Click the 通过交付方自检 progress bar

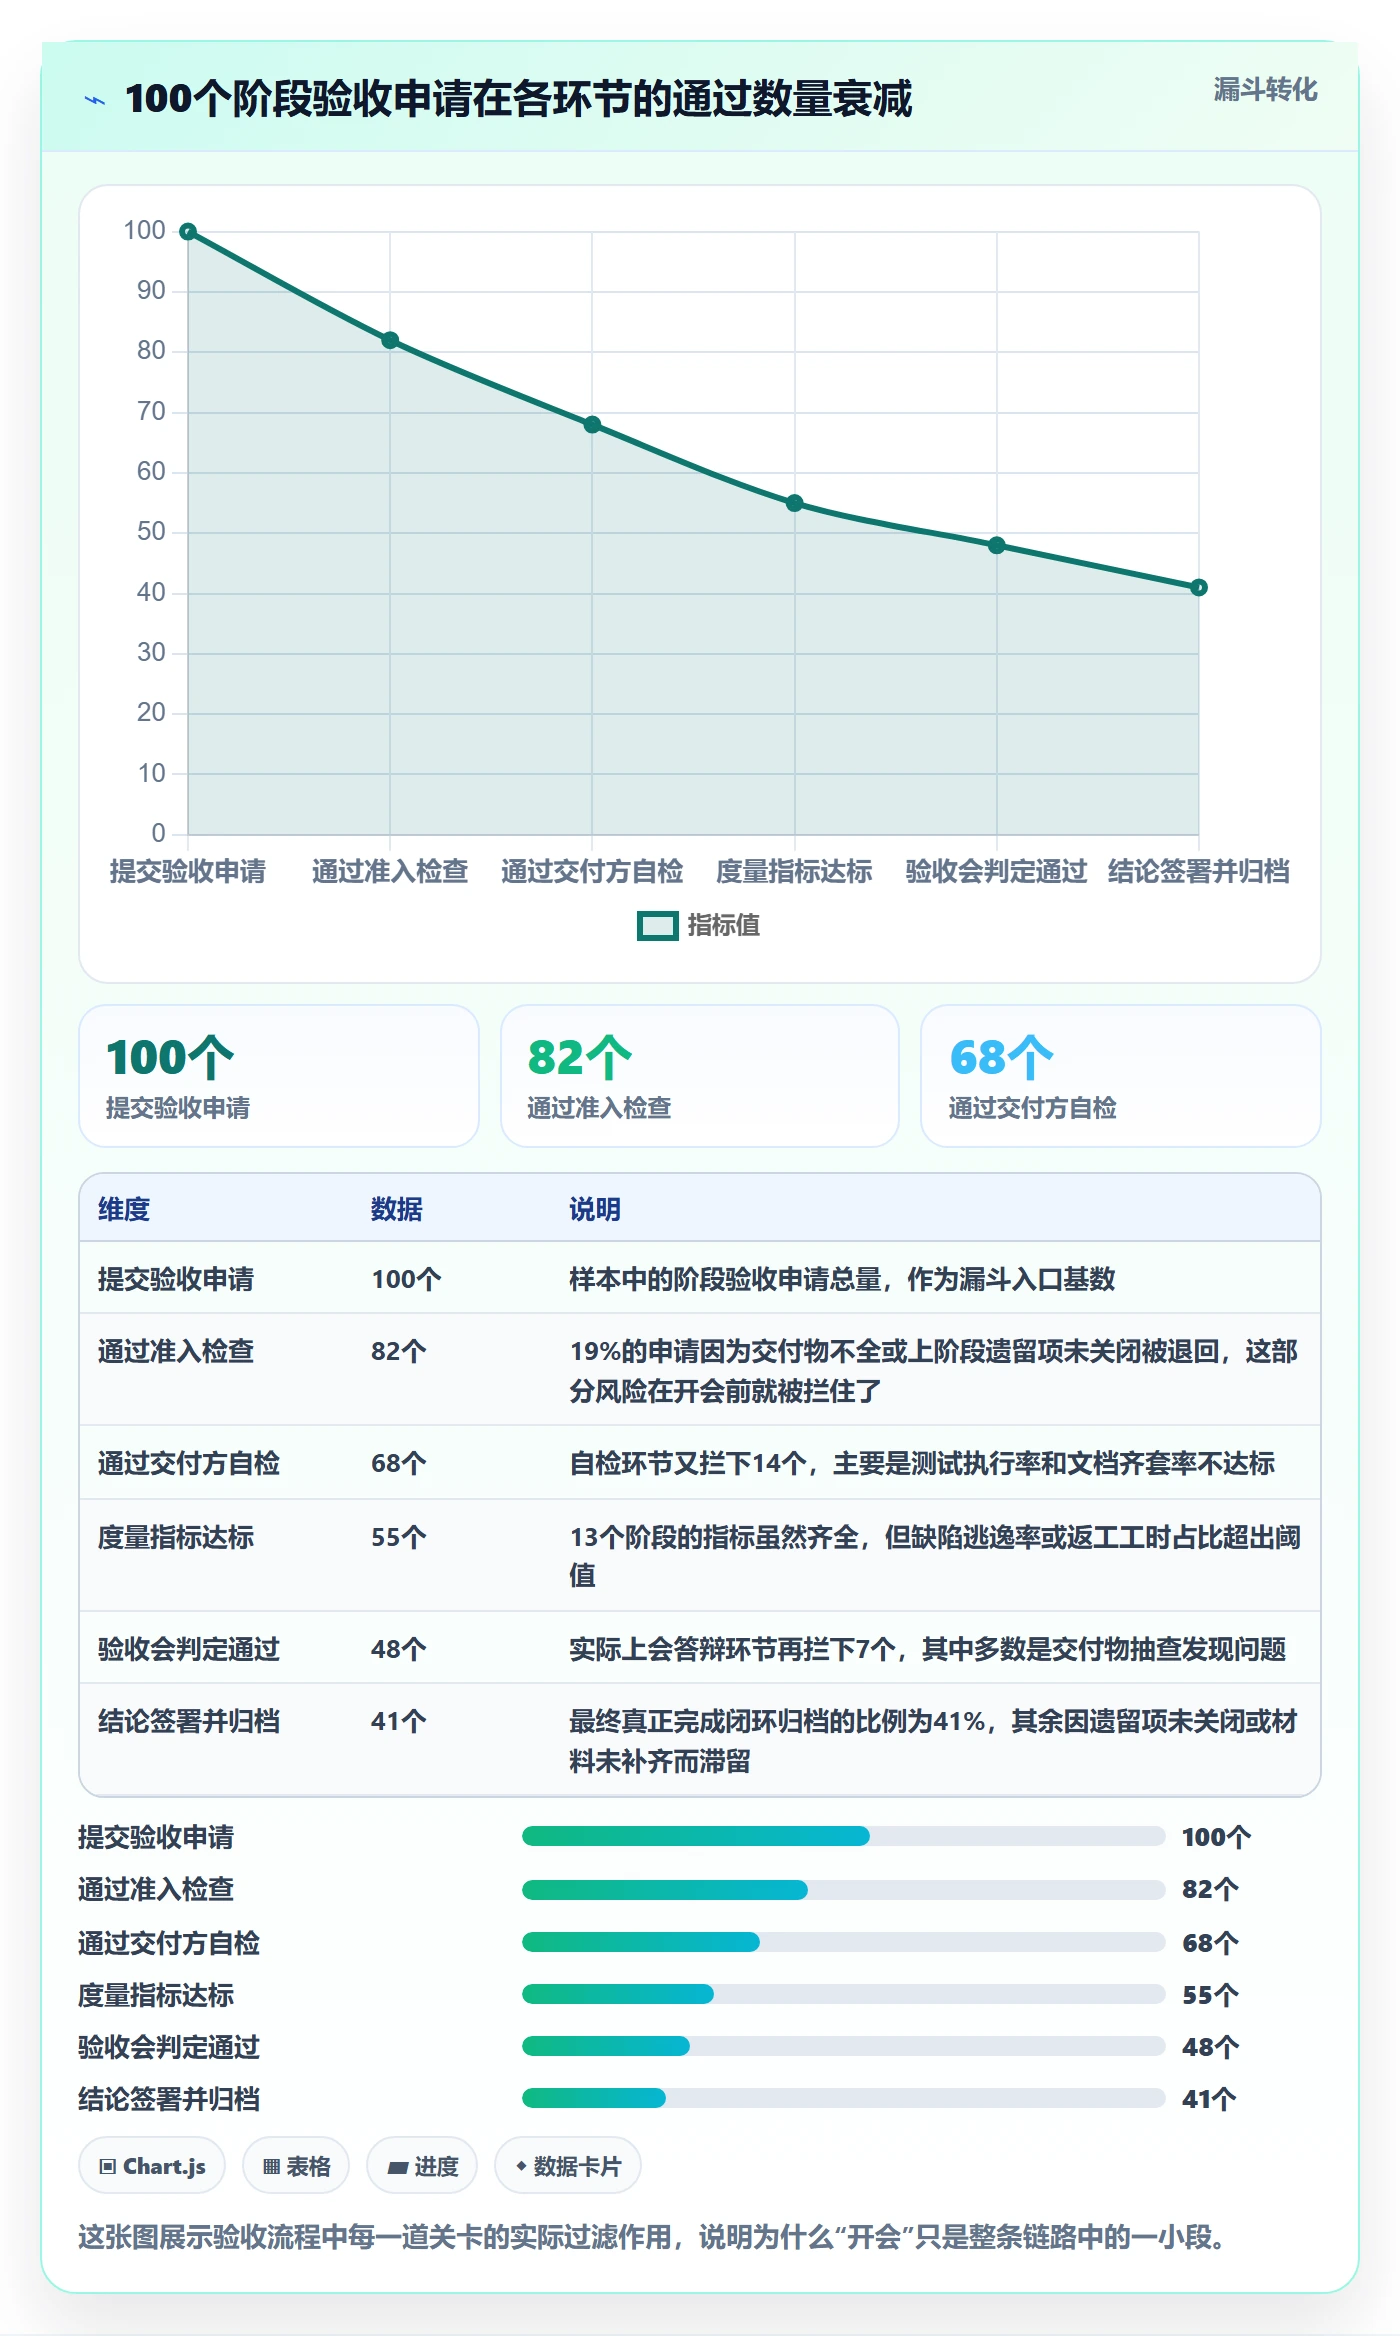pos(844,1942)
